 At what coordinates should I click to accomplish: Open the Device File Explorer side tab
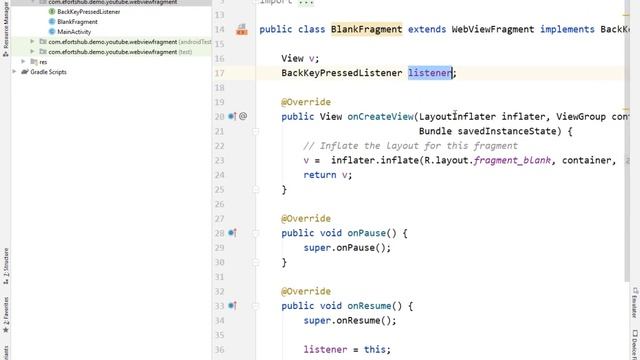click(x=635, y=344)
